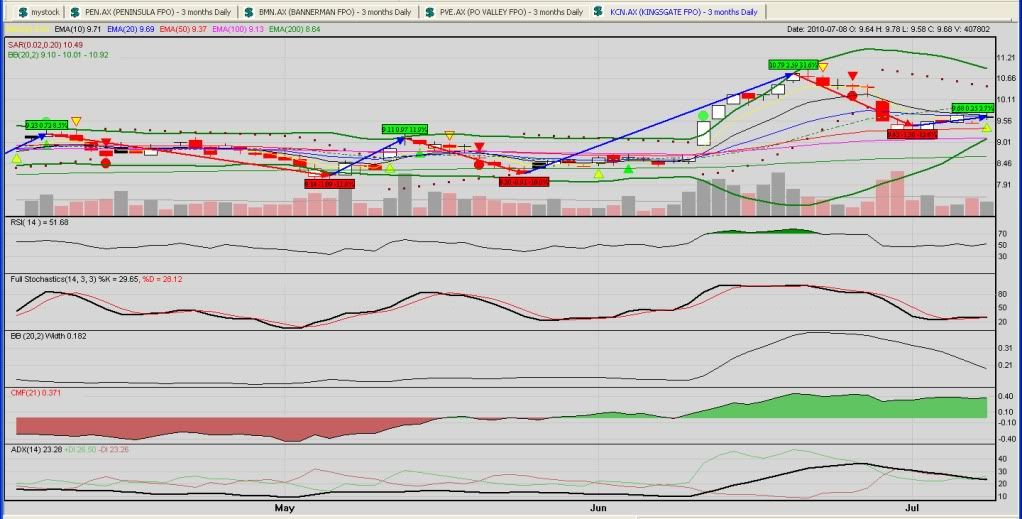Click the green circle signal marker in mid-June
This screenshot has width=1022, height=519.
[x=703, y=116]
